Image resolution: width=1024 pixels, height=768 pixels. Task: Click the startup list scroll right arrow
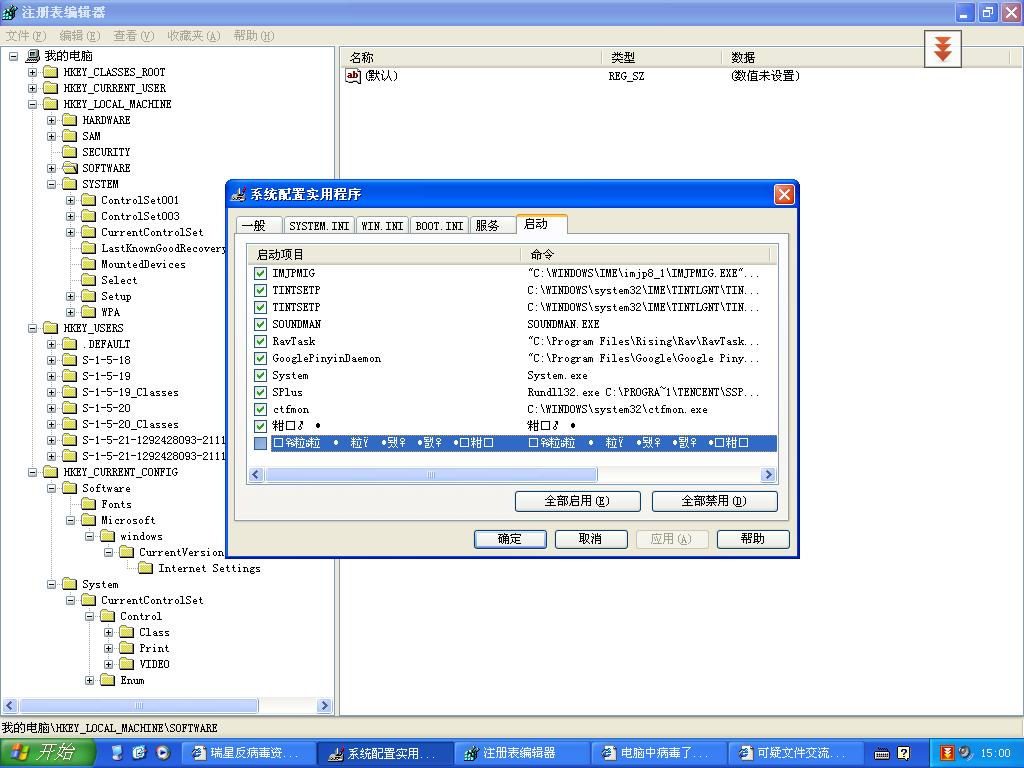point(769,475)
